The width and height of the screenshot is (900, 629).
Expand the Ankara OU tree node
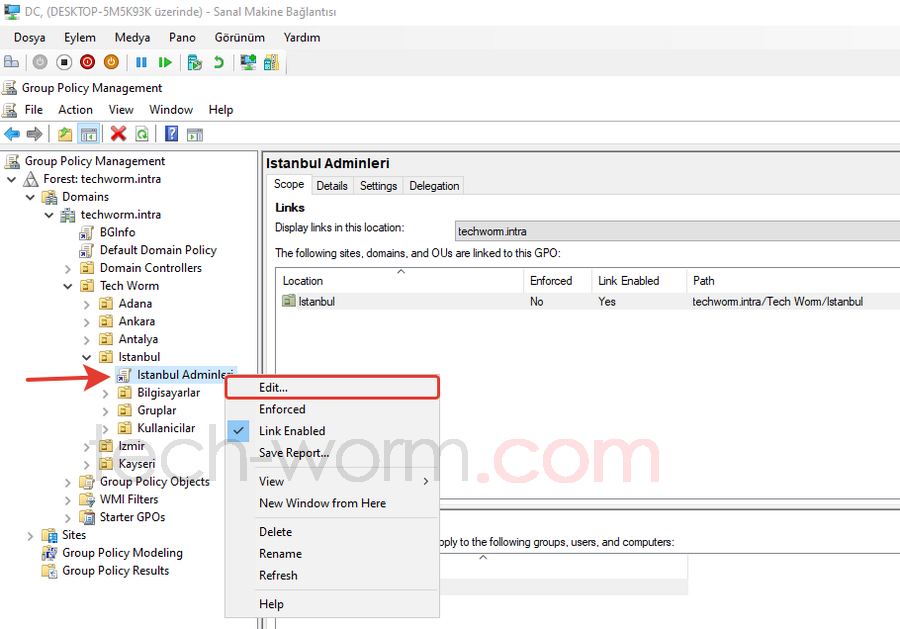[x=87, y=322]
